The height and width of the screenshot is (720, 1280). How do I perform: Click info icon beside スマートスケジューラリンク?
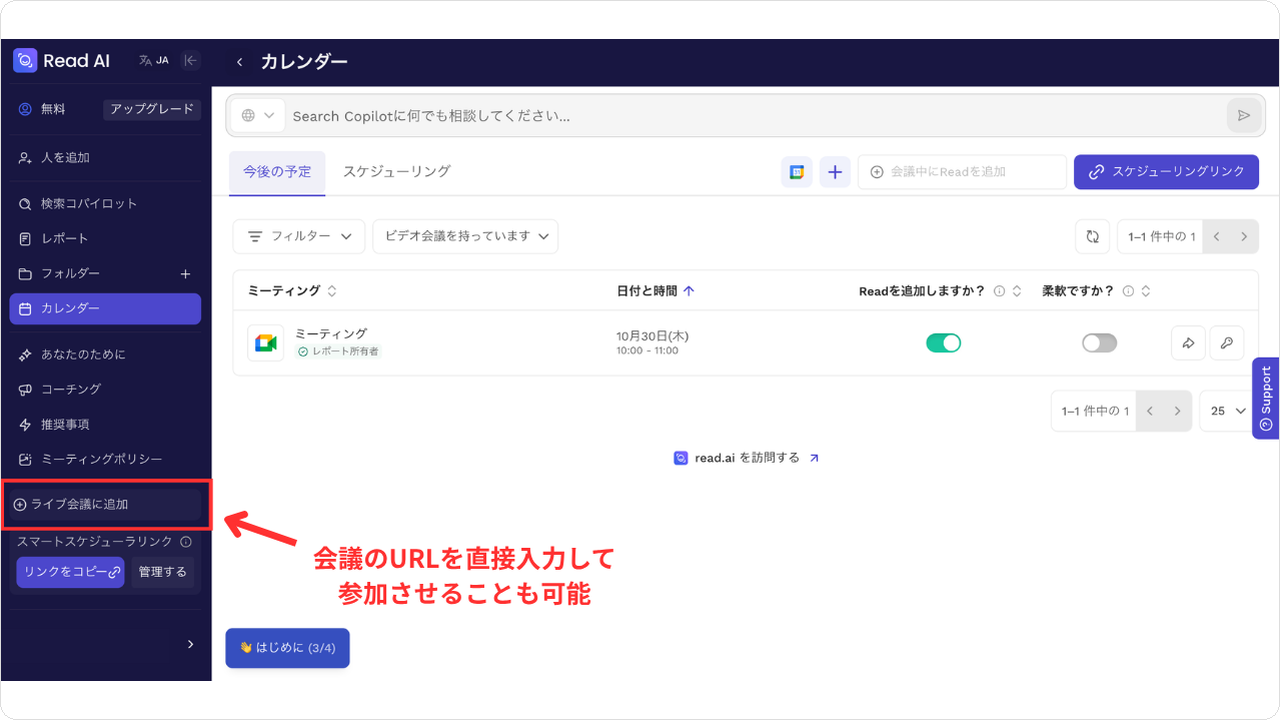pos(186,542)
